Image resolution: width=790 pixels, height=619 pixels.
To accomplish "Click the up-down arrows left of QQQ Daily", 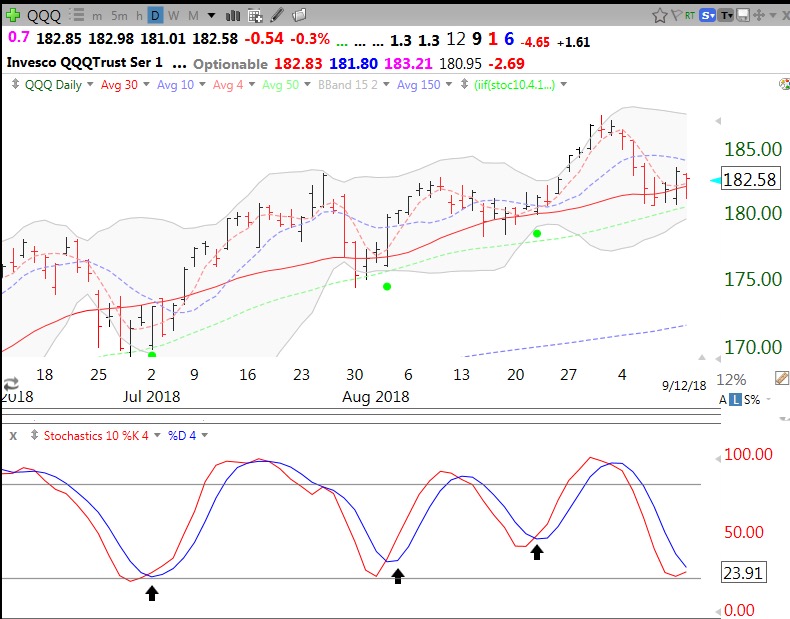I will pyautogui.click(x=16, y=84).
